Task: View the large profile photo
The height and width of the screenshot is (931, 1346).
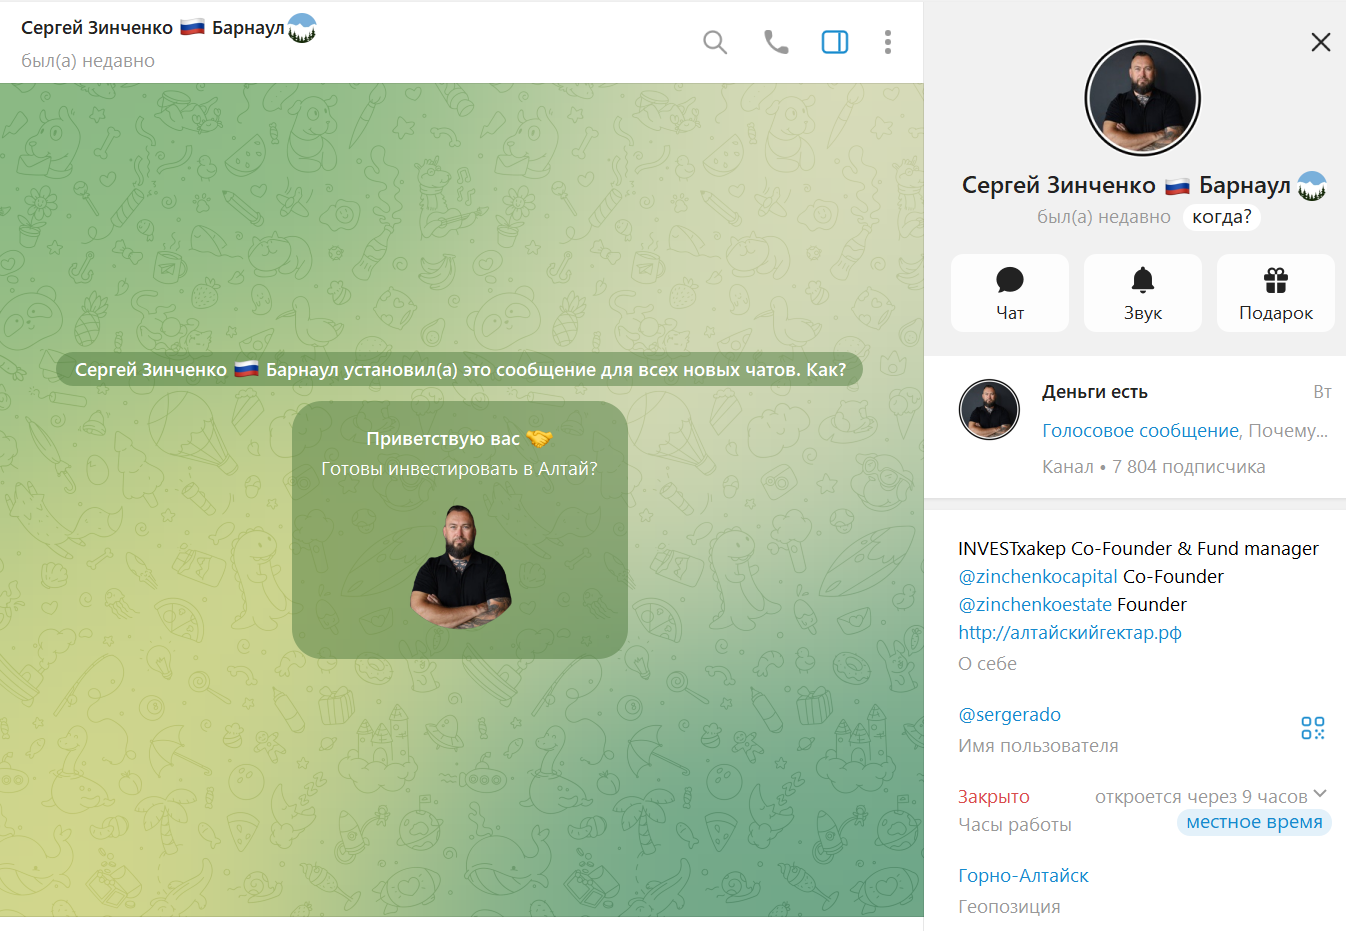Action: point(1142,98)
